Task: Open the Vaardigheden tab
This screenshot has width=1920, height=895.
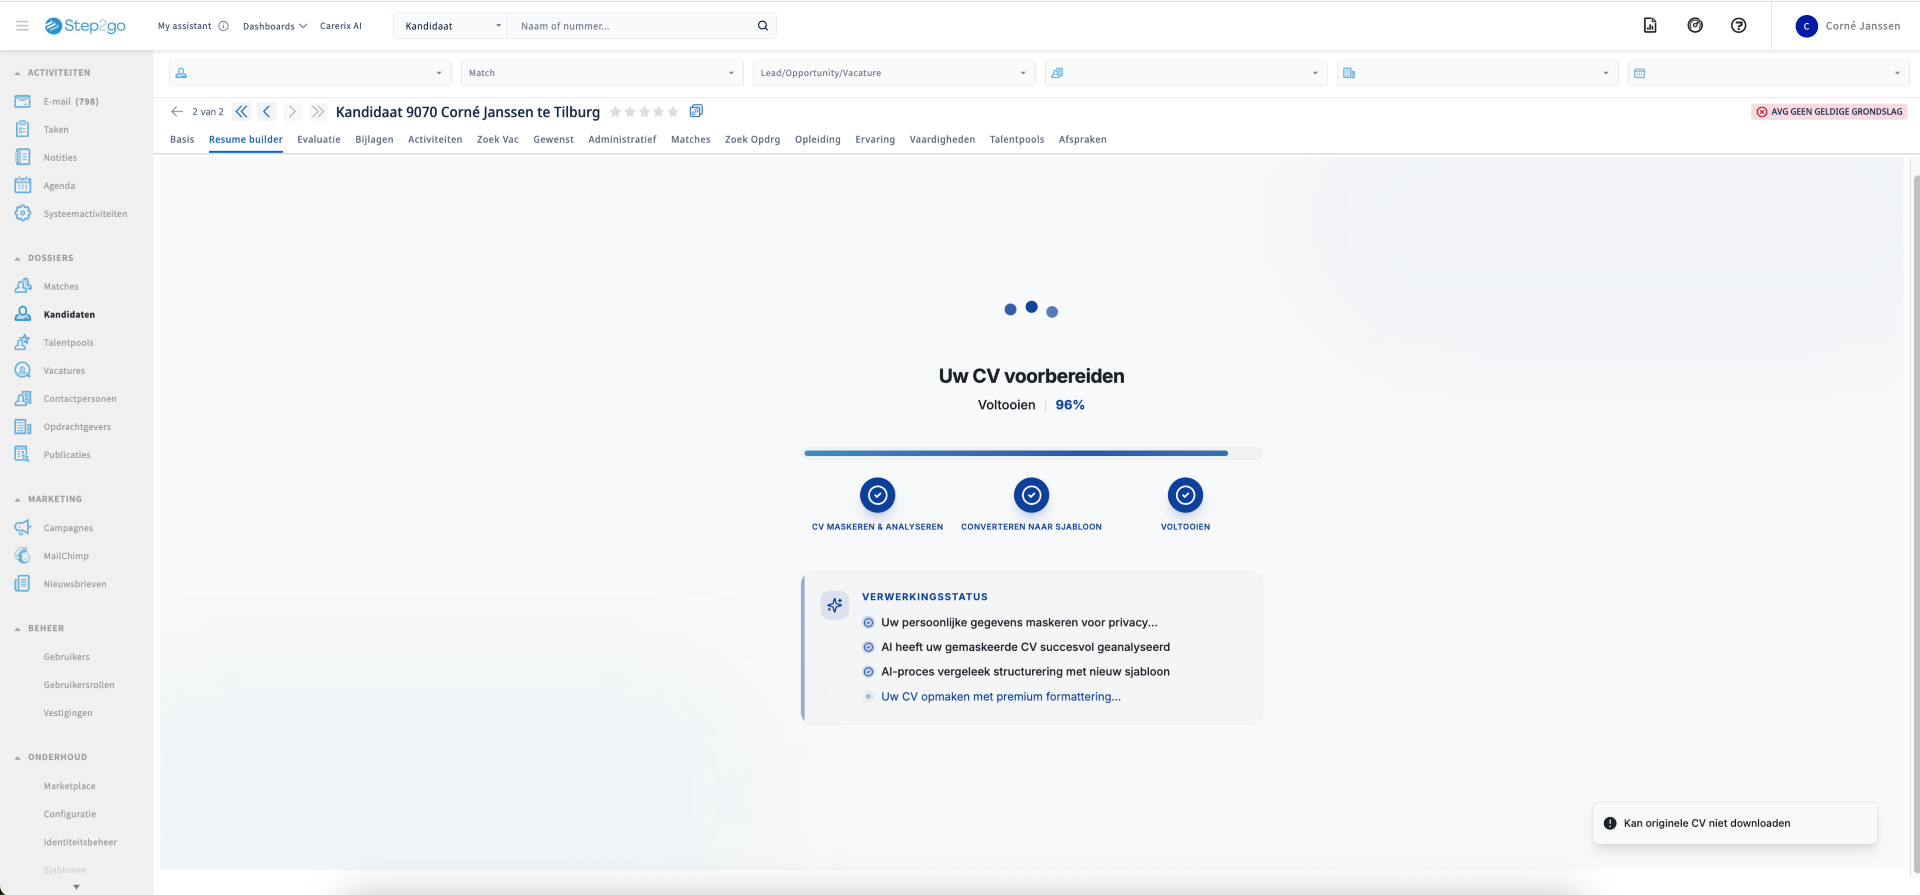Action: [942, 140]
